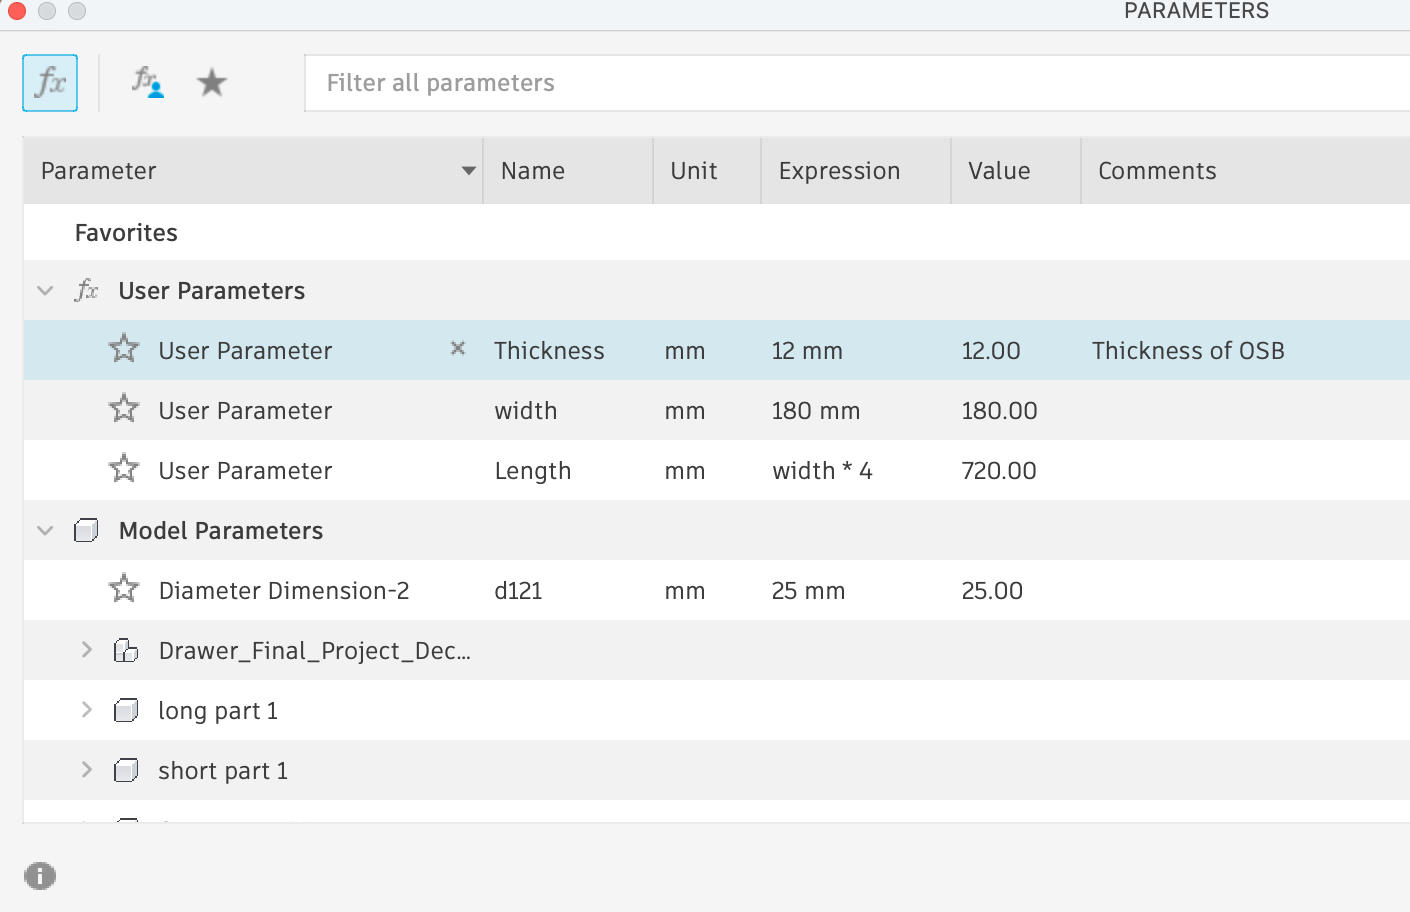Click the long part 1 component icon
Viewport: 1410px width, 912px height.
(126, 711)
